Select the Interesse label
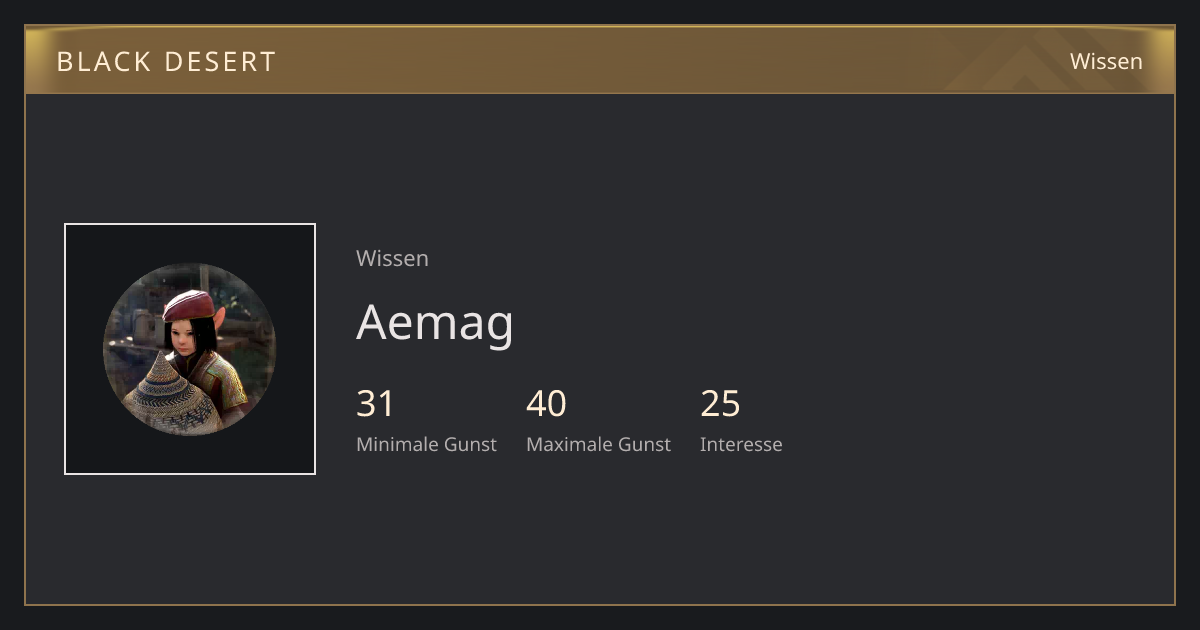Viewport: 1200px width, 630px height. [x=741, y=444]
